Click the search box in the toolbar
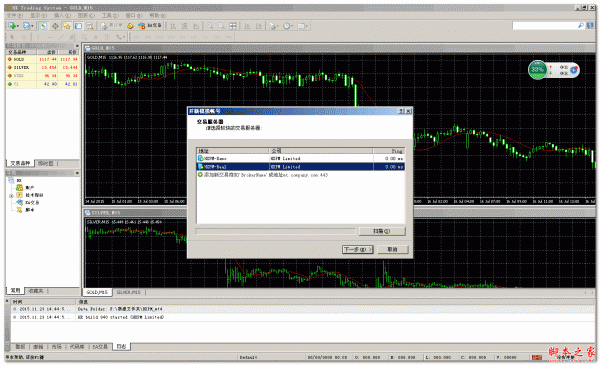600x365 pixels. pos(544,26)
